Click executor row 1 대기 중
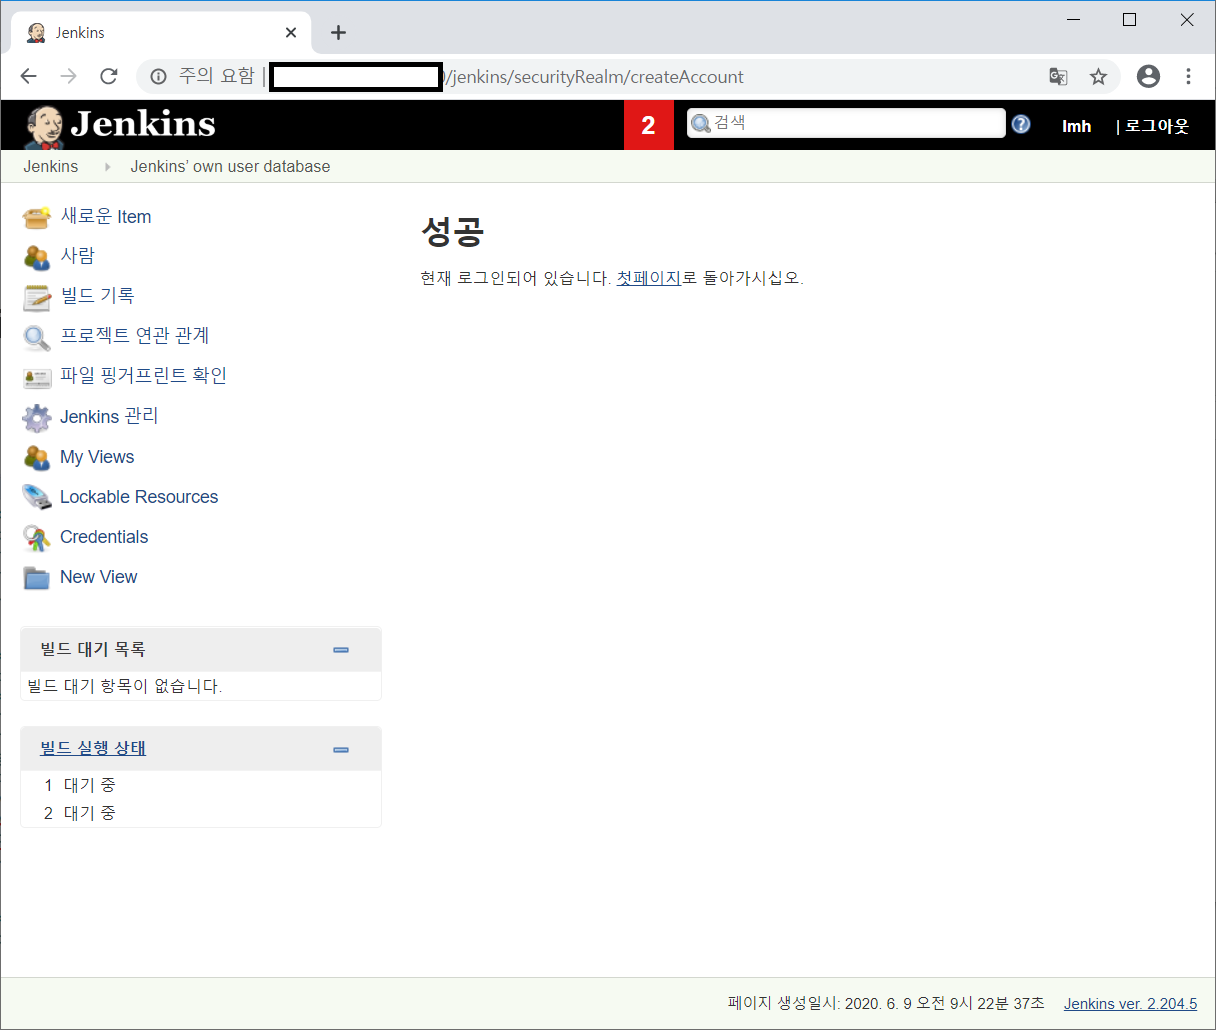Viewport: 1216px width, 1030px height. [201, 785]
